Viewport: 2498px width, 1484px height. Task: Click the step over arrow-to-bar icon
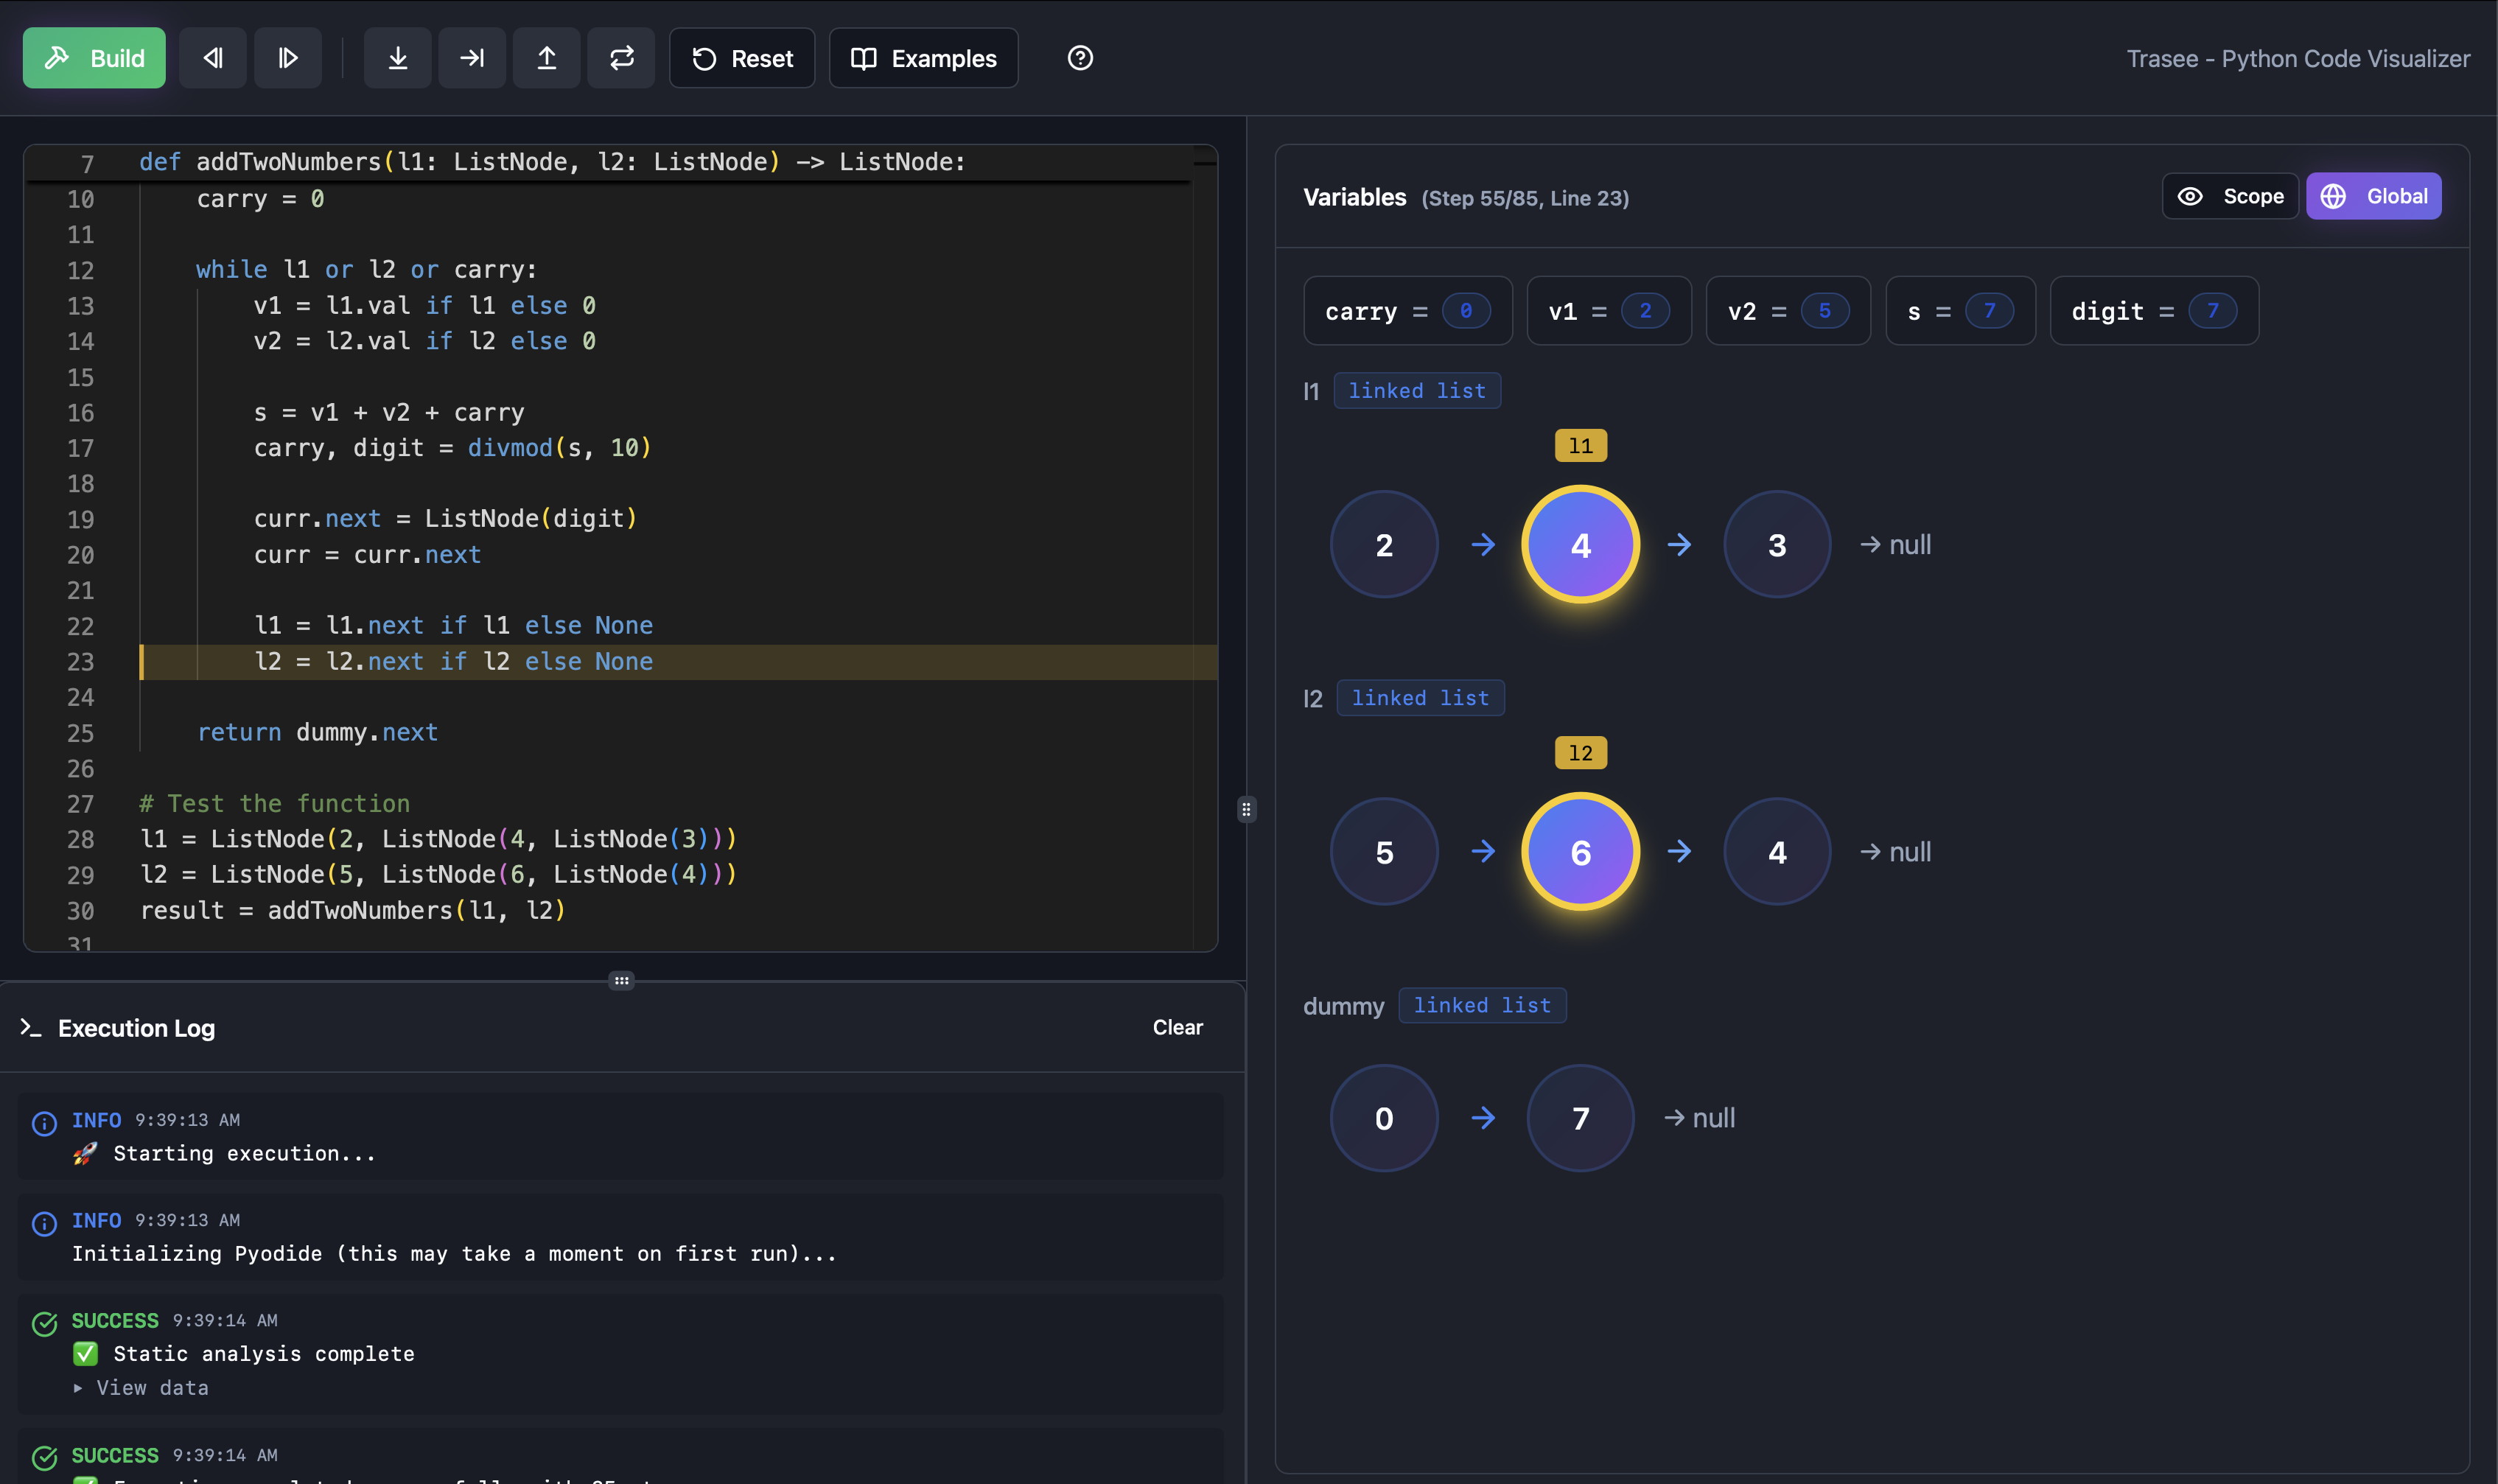pos(472,58)
